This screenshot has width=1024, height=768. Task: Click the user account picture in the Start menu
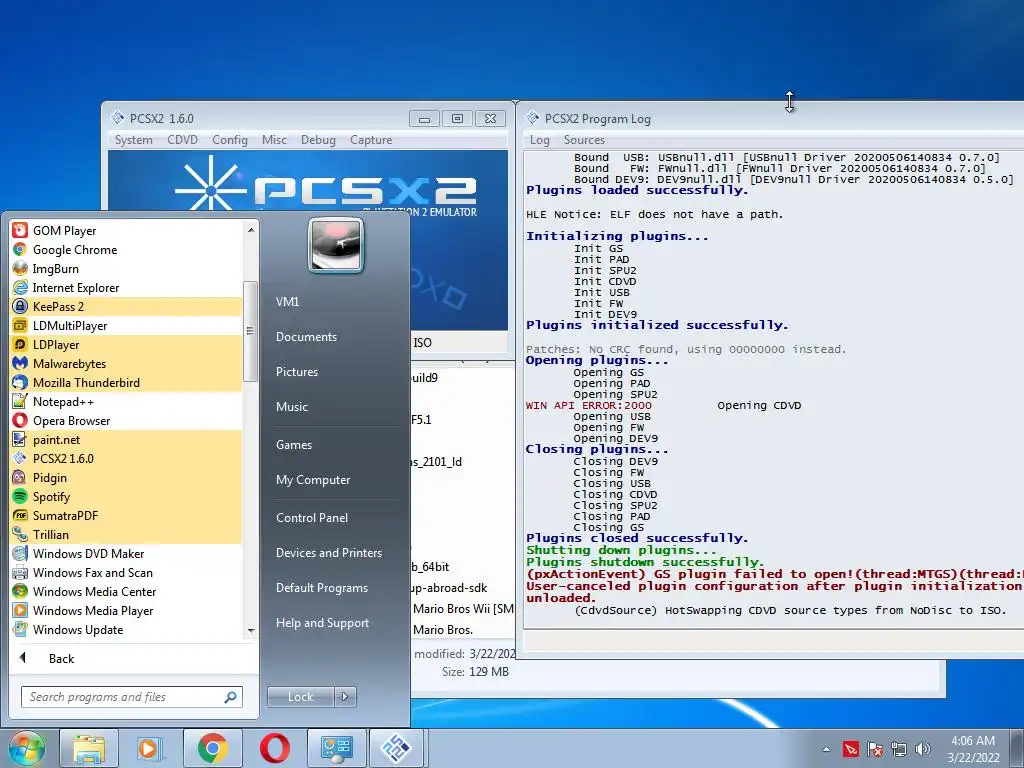pyautogui.click(x=336, y=245)
